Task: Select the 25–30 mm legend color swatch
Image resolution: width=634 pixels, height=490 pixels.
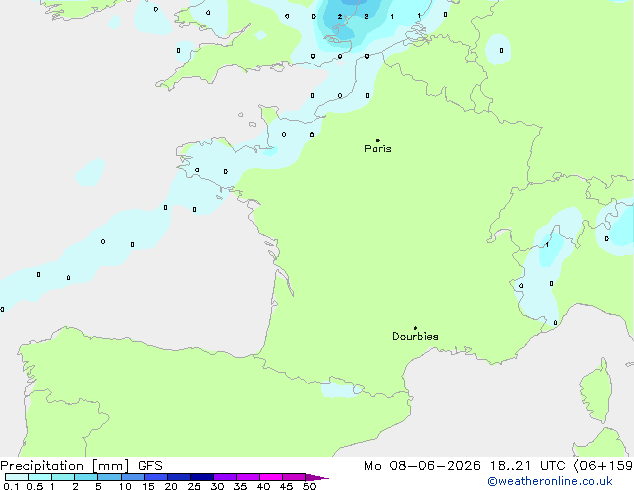Action: (x=202, y=477)
